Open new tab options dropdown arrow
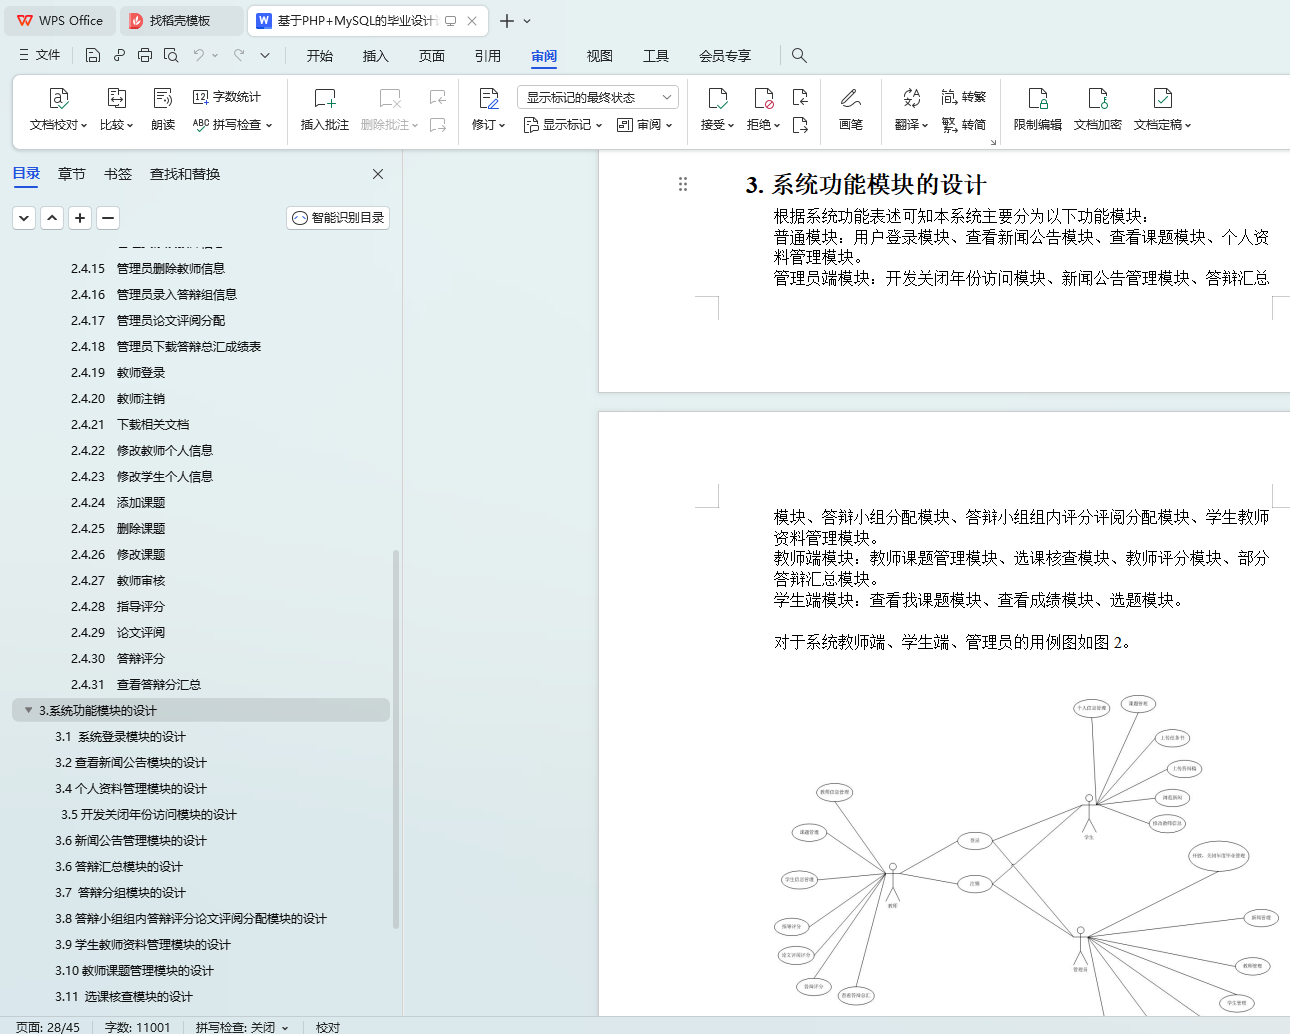 [x=528, y=21]
